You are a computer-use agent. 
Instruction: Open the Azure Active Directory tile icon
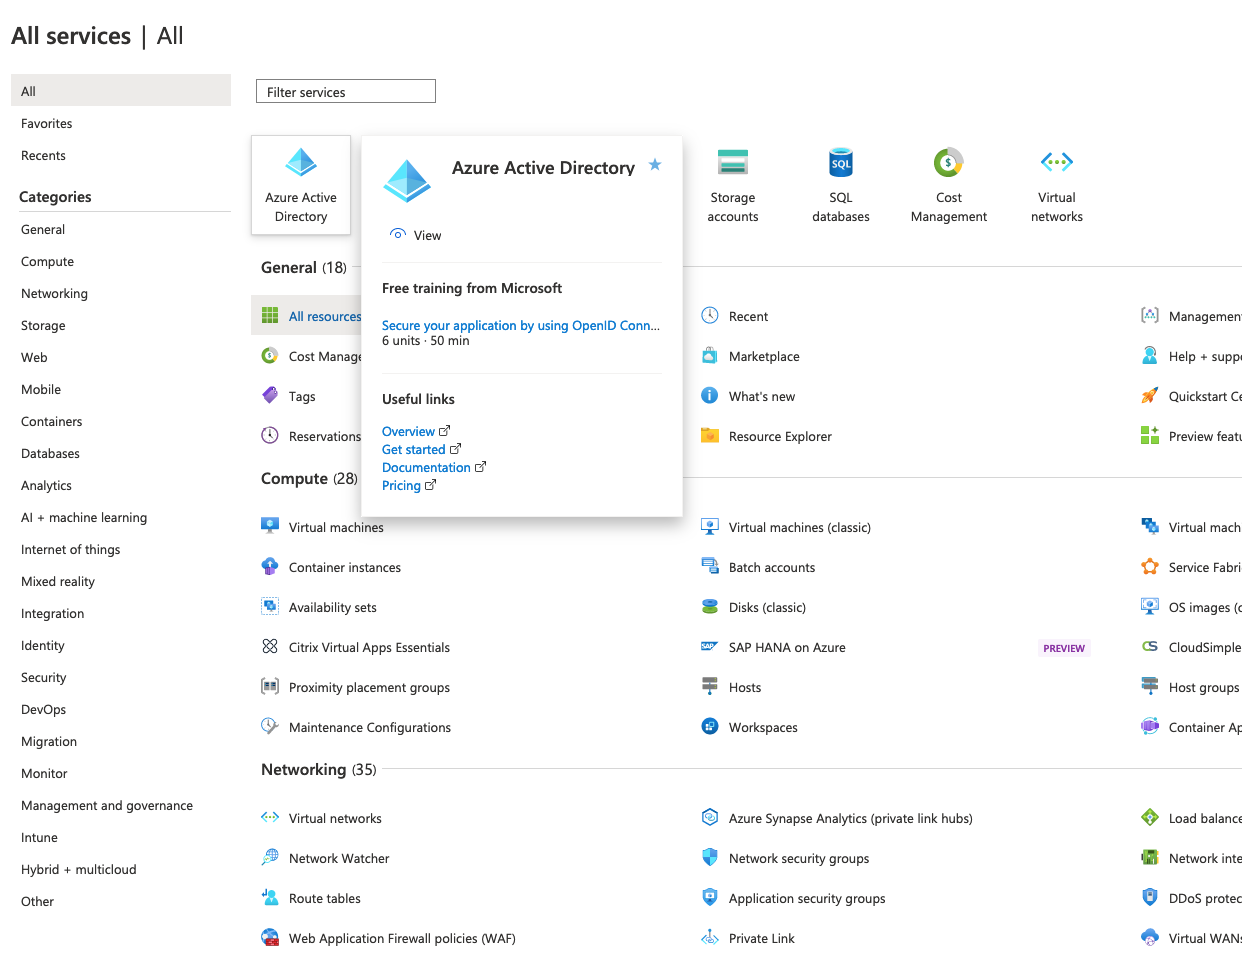coord(301,162)
